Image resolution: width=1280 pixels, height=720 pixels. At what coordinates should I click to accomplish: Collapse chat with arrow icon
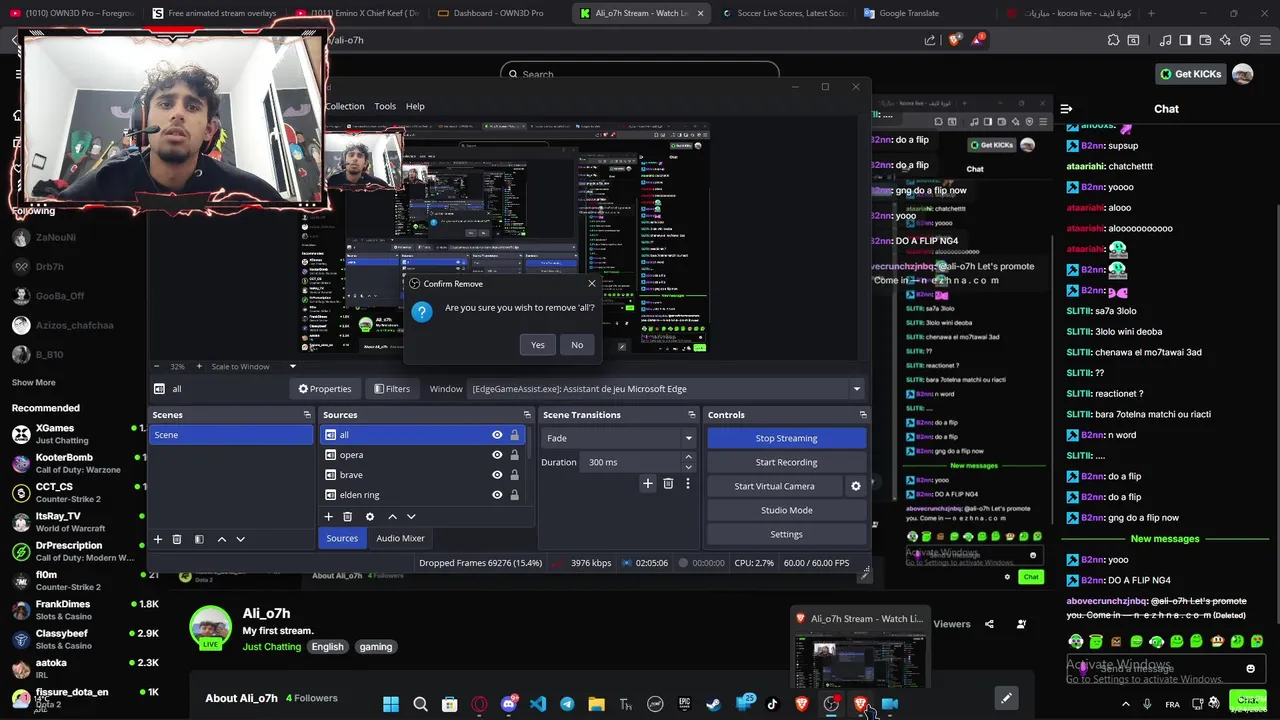click(1066, 109)
